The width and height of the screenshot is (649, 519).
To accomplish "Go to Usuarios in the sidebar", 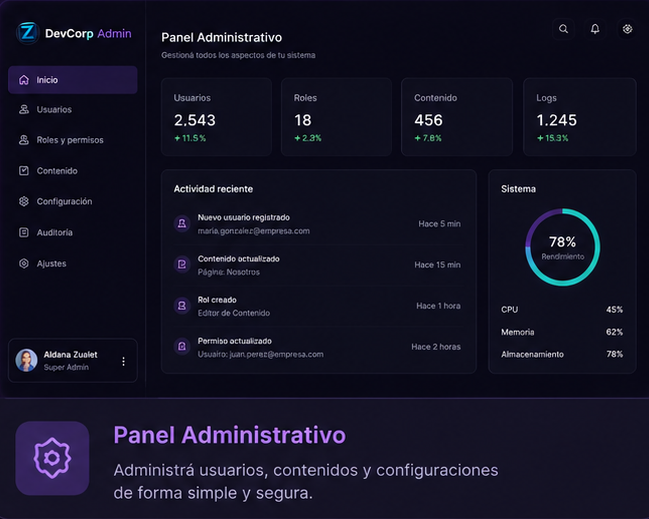I will [73, 109].
